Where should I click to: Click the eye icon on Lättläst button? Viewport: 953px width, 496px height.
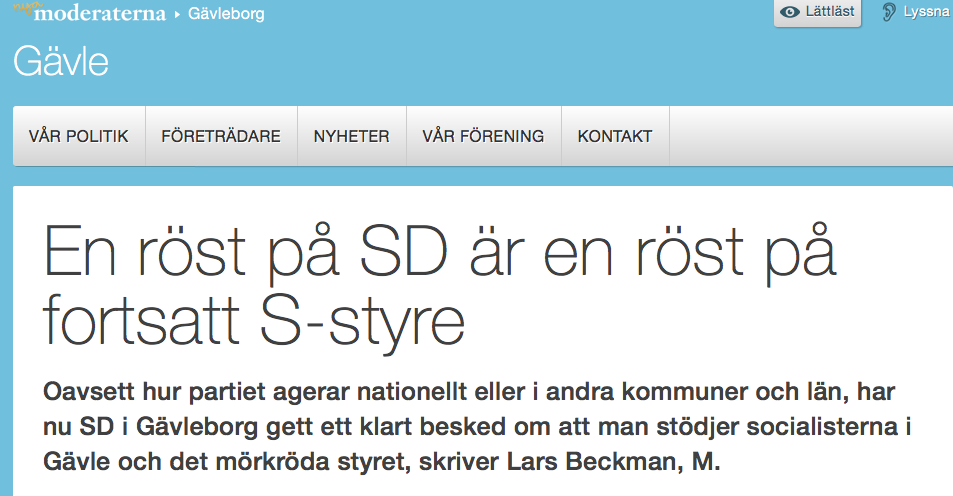tap(790, 12)
